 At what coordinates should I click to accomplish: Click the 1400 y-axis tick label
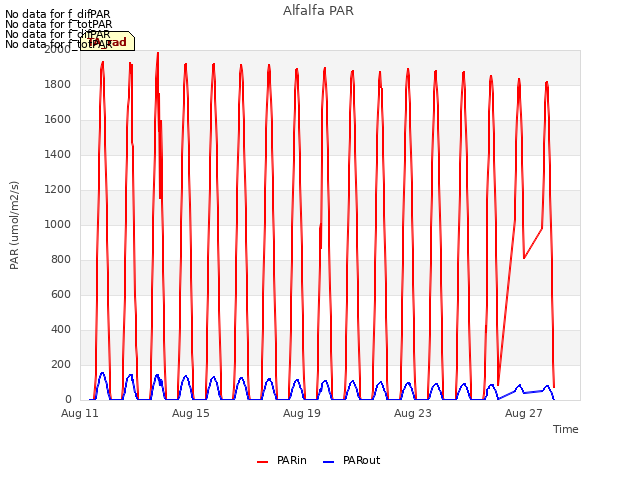(58, 154)
